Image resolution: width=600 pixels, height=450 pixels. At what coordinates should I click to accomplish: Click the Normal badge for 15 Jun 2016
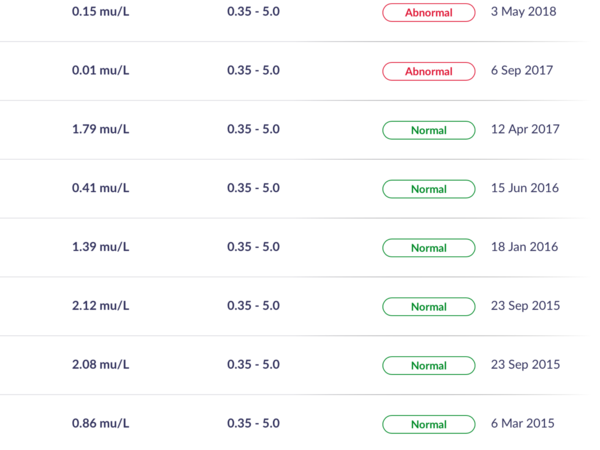429,189
